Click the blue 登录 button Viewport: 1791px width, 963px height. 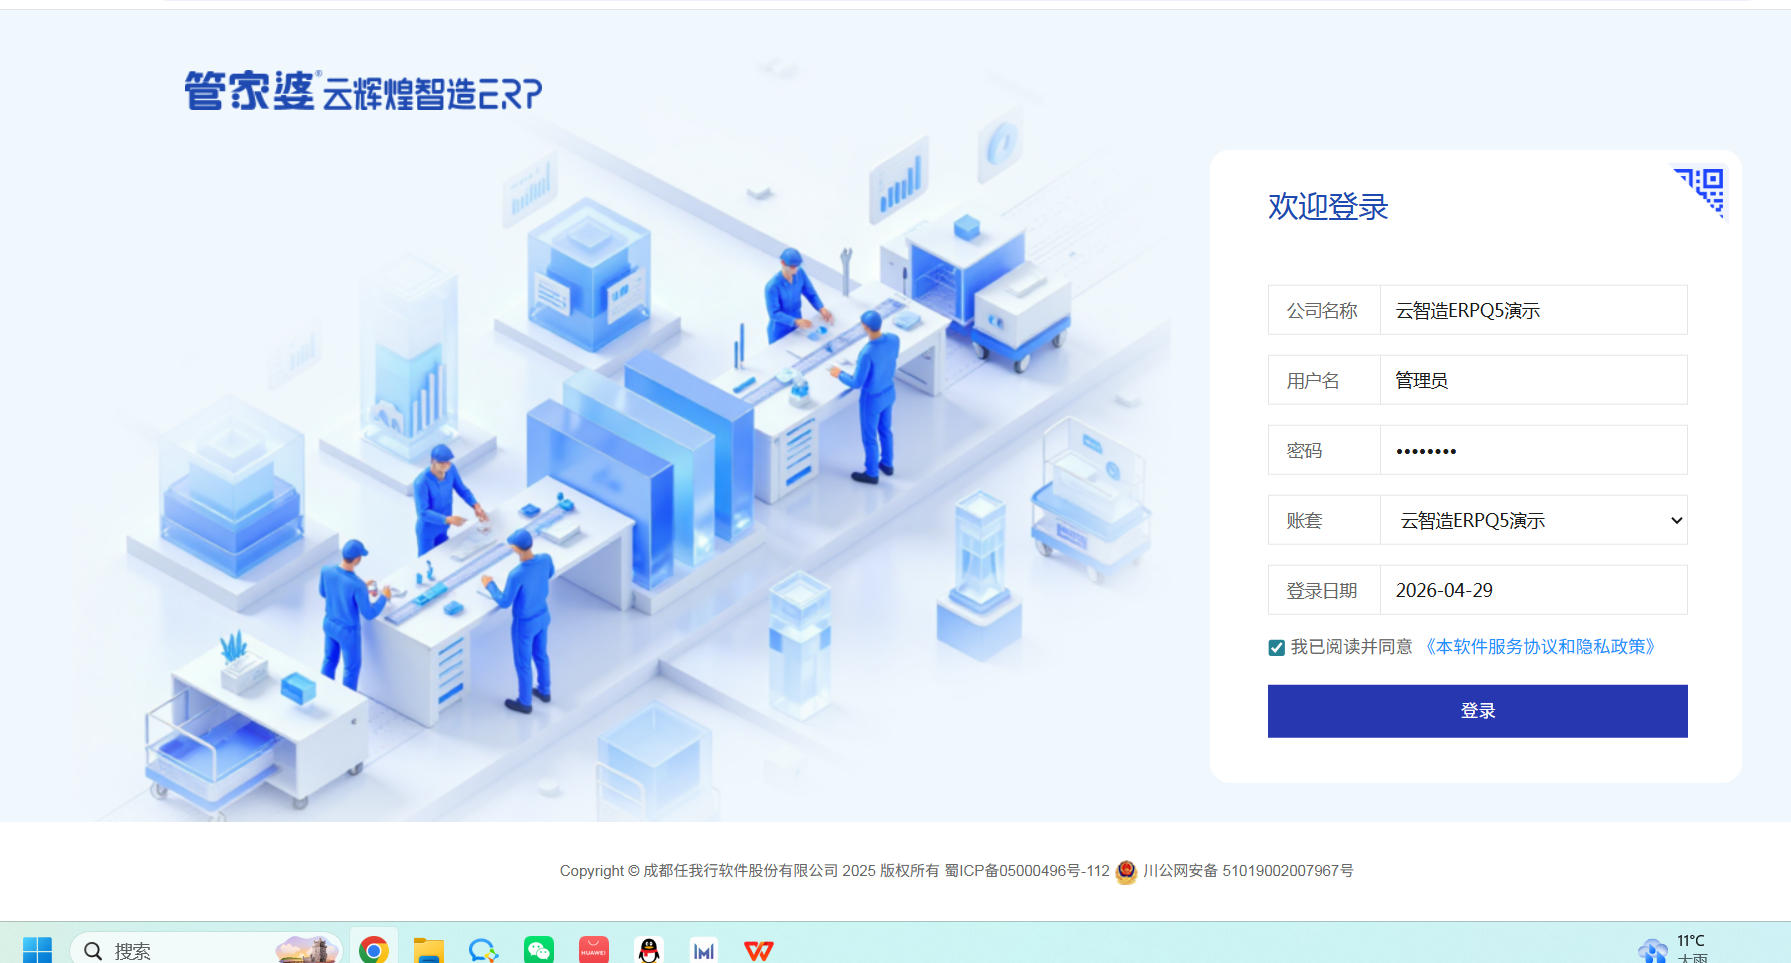(x=1477, y=711)
